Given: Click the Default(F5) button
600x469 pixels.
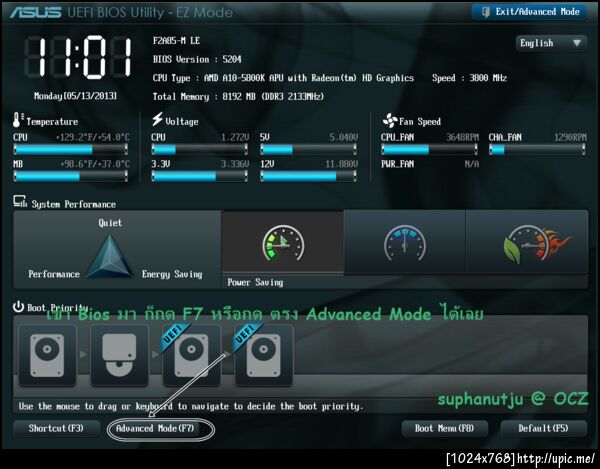Looking at the screenshot, I should 543,428.
